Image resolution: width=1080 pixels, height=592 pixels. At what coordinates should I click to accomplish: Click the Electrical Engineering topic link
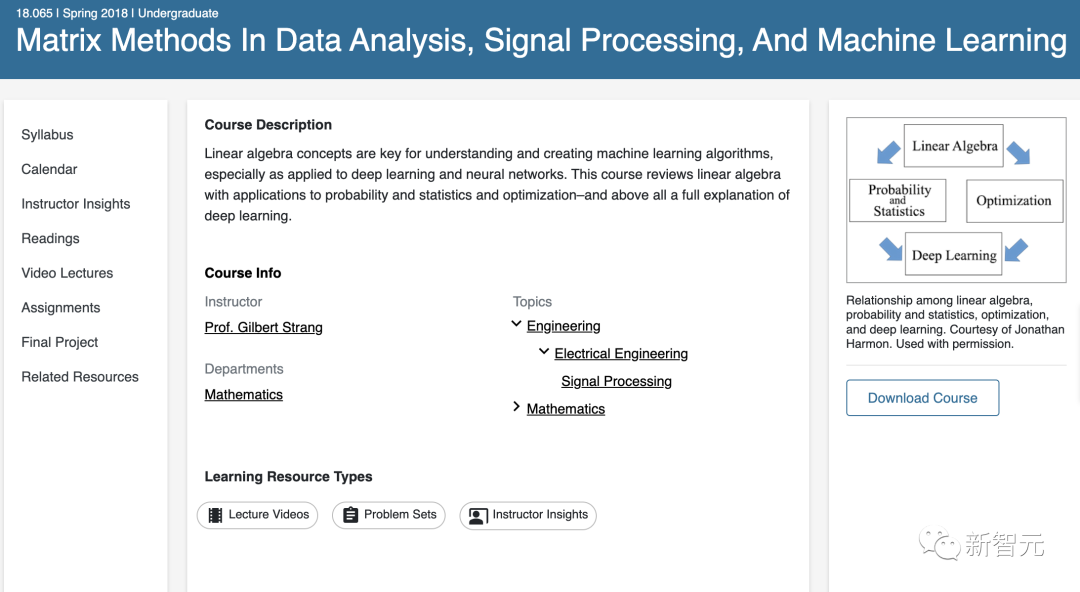(621, 354)
